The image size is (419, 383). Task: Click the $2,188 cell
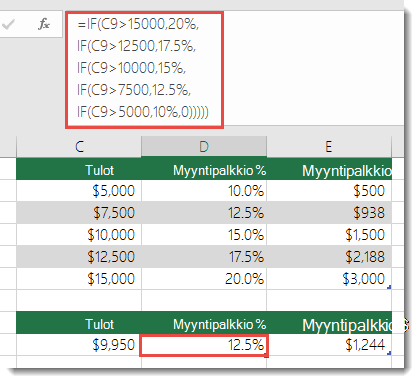click(x=329, y=257)
